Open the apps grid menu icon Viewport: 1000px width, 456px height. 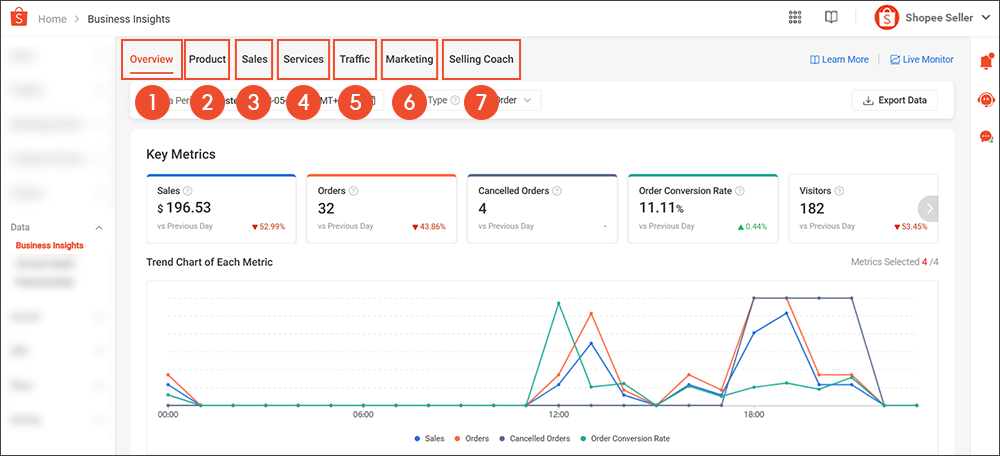795,18
